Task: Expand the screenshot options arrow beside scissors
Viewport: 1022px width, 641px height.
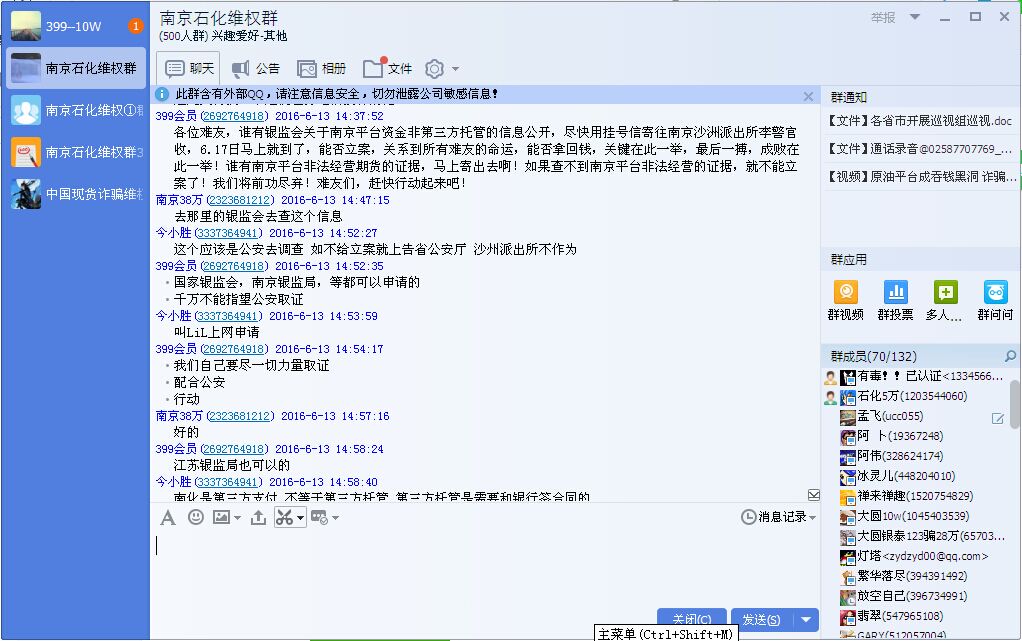Action: click(x=300, y=518)
